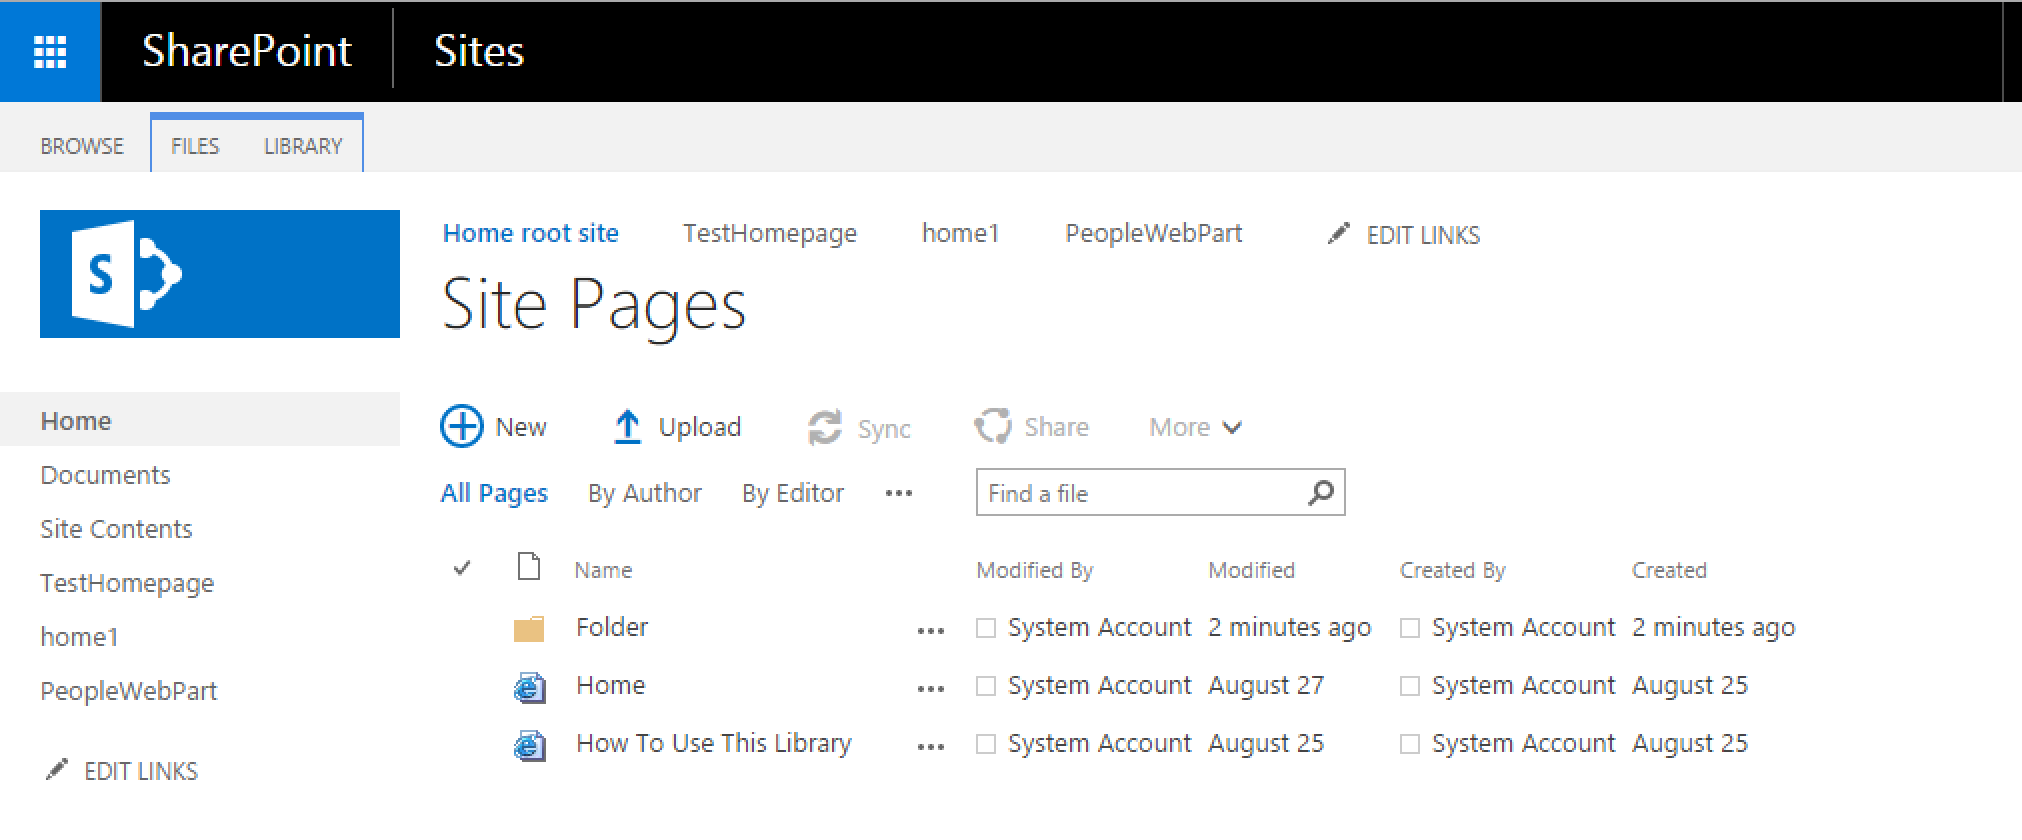Click the Share circular icon
The height and width of the screenshot is (840, 2022).
click(993, 427)
